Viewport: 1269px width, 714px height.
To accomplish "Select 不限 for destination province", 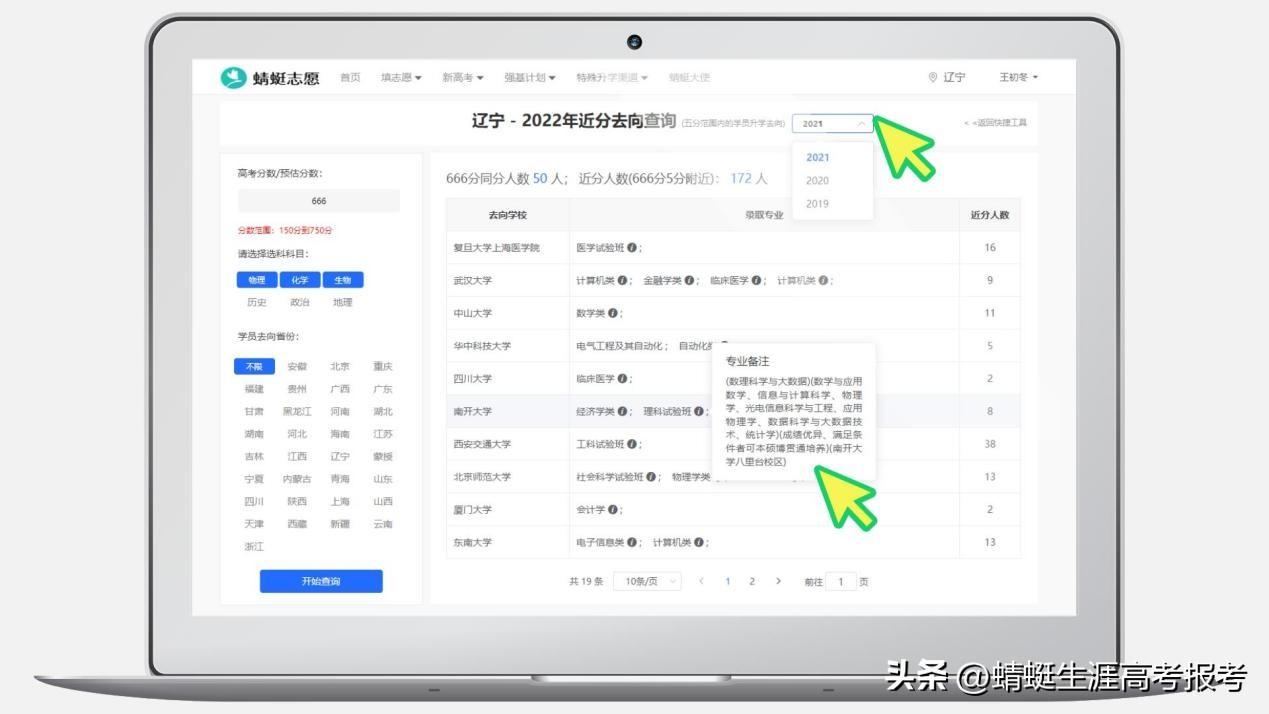I will point(254,367).
